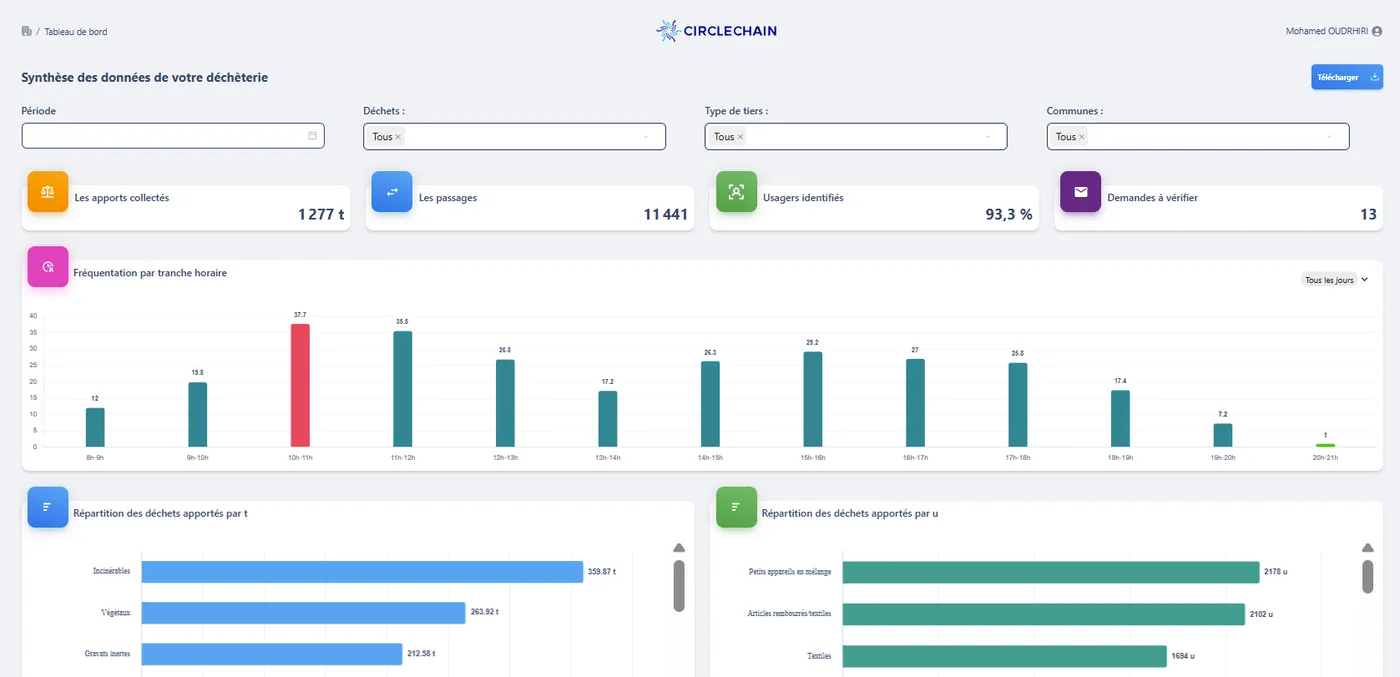This screenshot has height=677, width=1400.
Task: Click the Demandes à vérifier value 13
Action: (x=1369, y=214)
